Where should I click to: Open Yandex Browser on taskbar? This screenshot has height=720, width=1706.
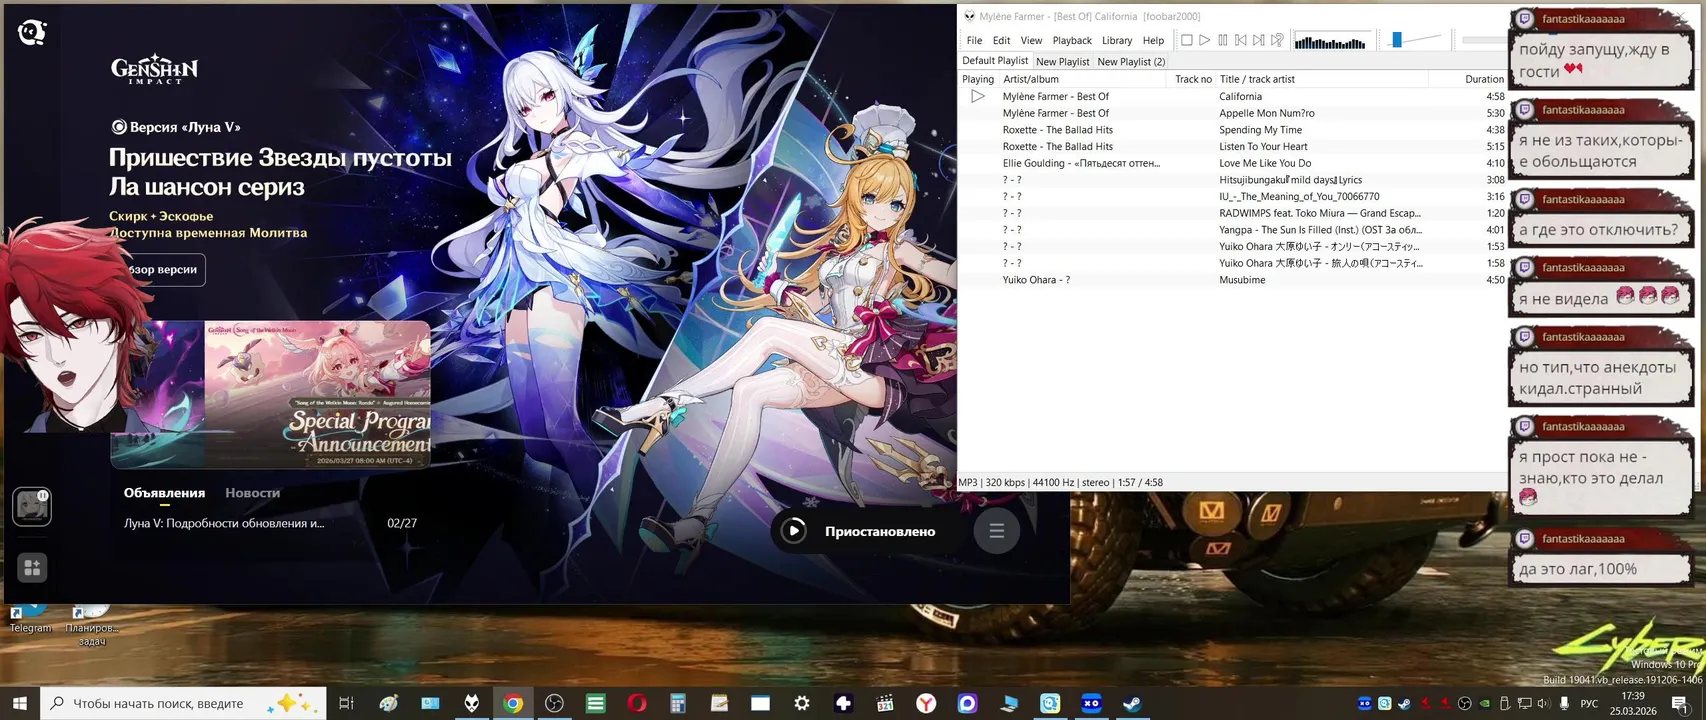pyautogui.click(x=926, y=703)
